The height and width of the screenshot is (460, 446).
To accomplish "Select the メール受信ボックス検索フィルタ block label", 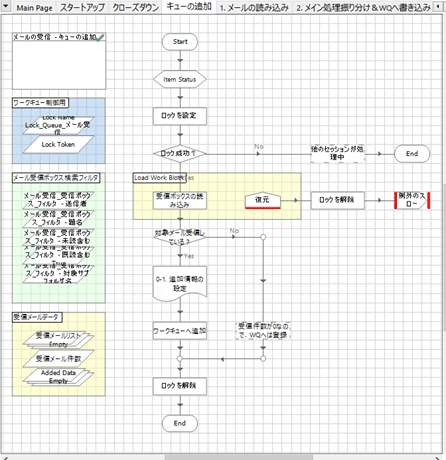I will click(x=56, y=178).
